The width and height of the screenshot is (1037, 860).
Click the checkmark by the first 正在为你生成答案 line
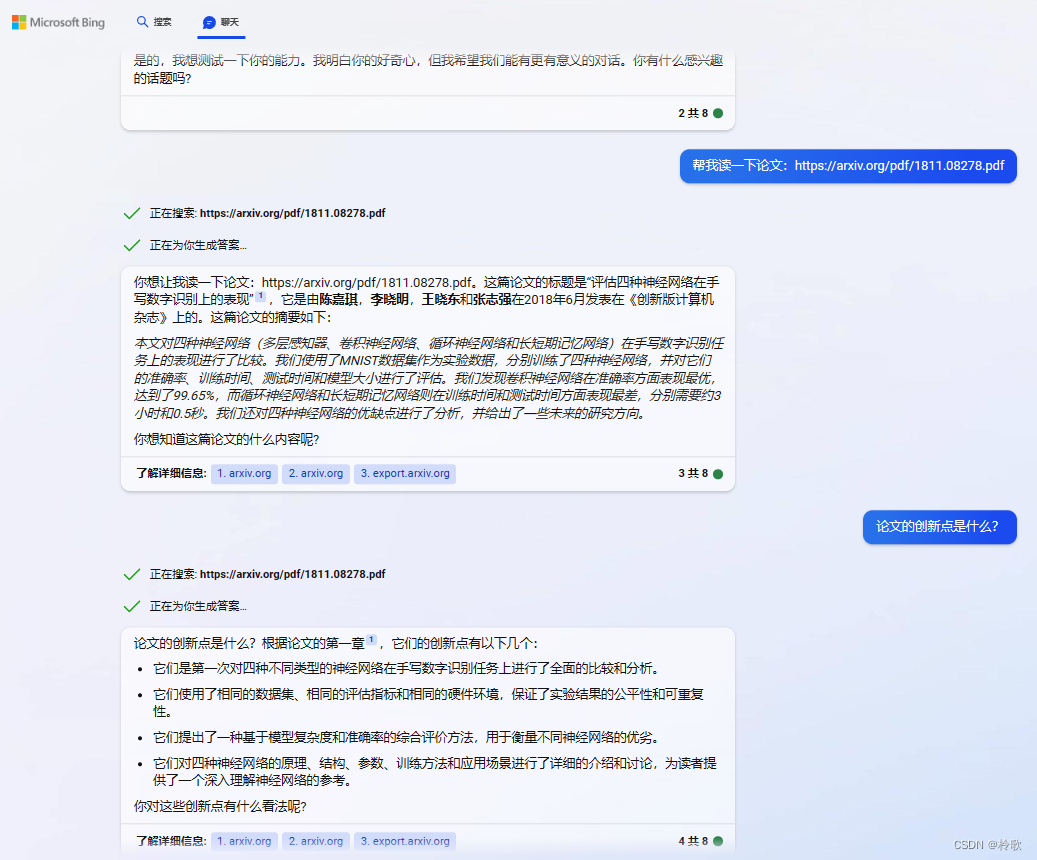pyautogui.click(x=131, y=245)
